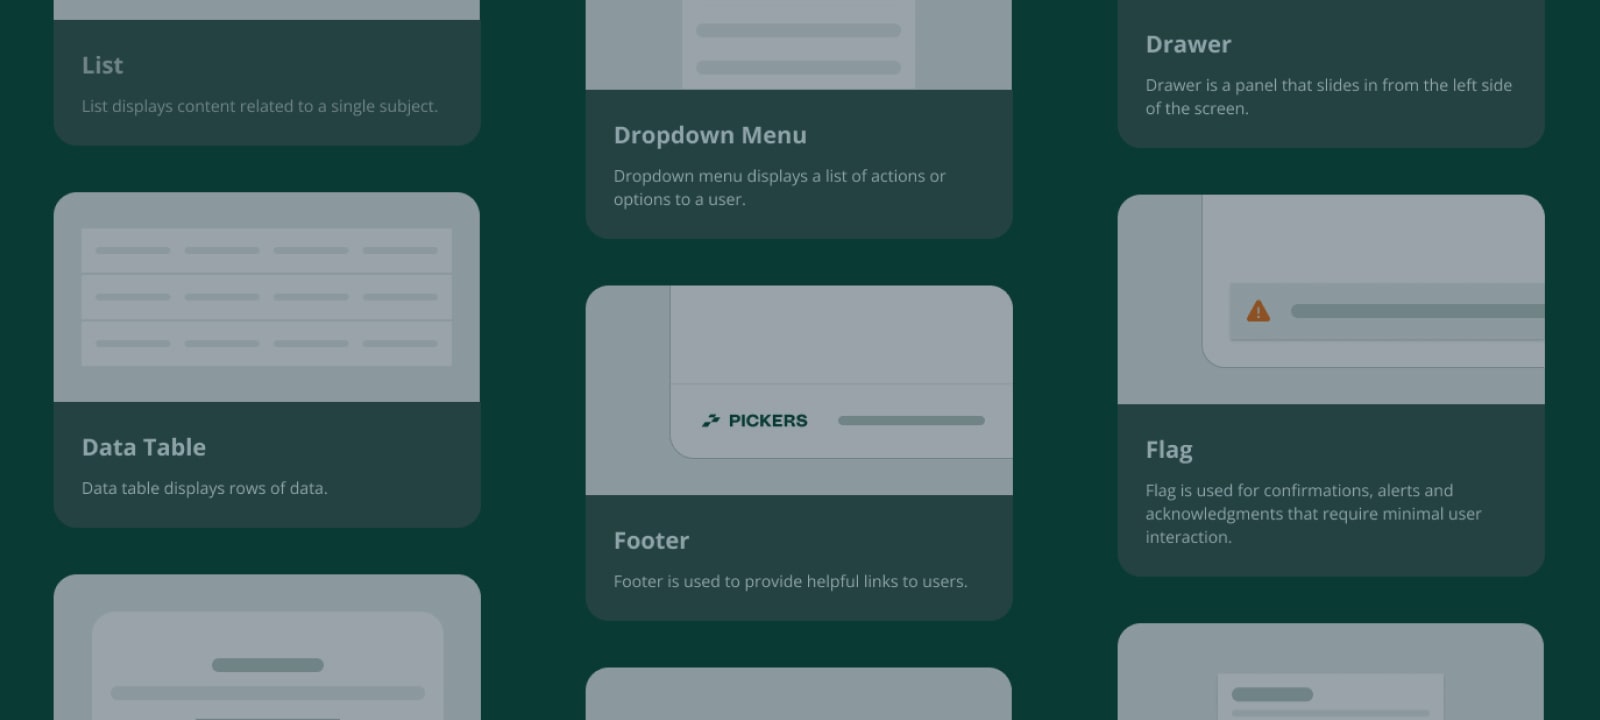Click the Footer preview thumbnail
This screenshot has width=1600, height=720.
tap(799, 390)
